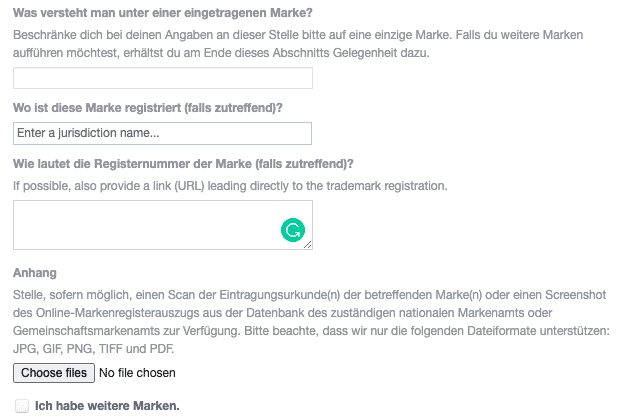Tick the 'Ich habe weitere Marken' checkbox
Image resolution: width=625 pixels, height=420 pixels.
tap(22, 406)
